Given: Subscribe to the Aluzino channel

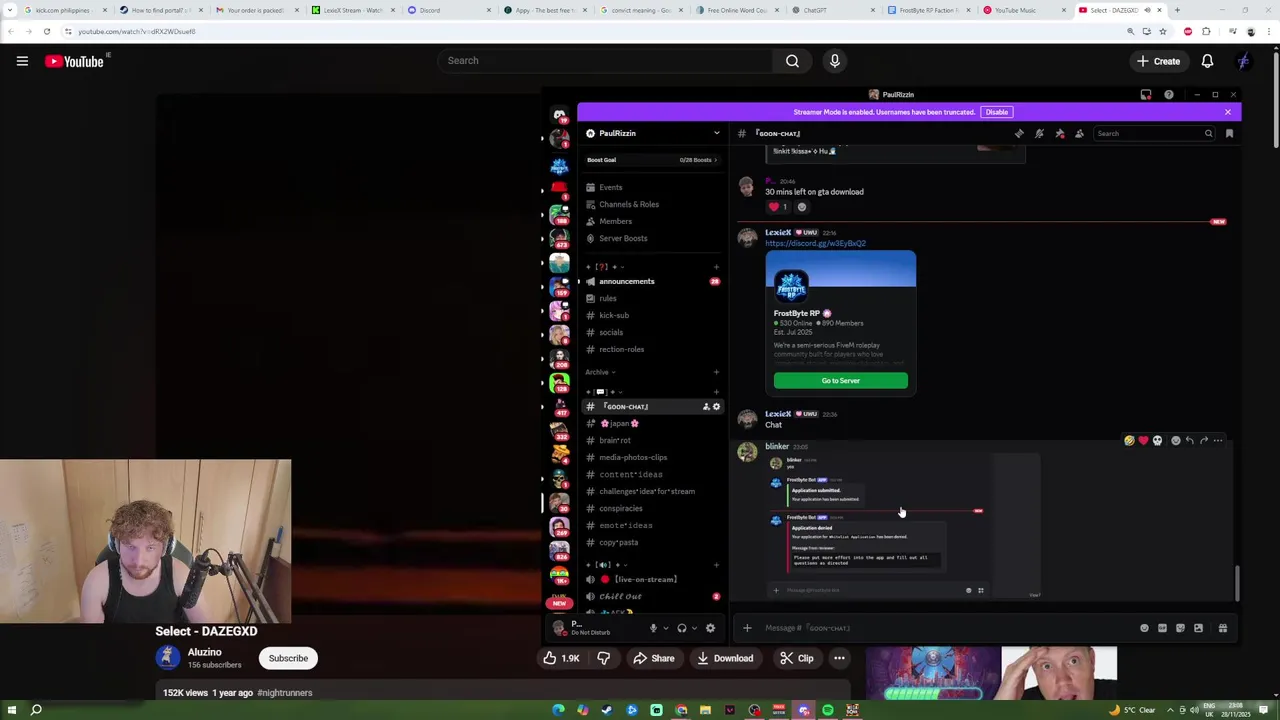Looking at the screenshot, I should point(288,658).
